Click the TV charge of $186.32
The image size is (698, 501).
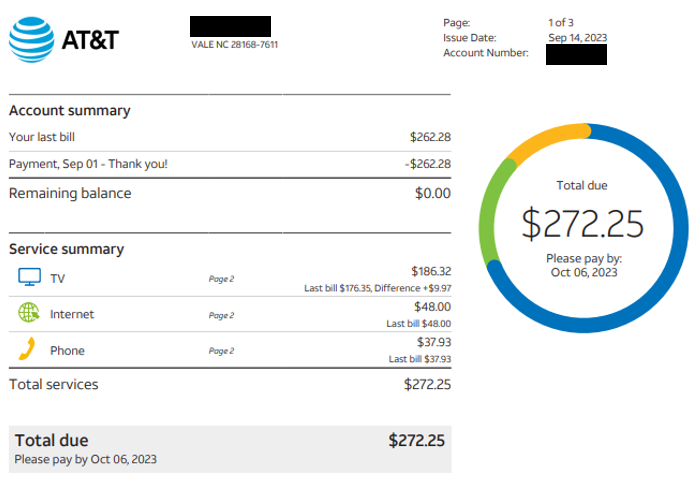[431, 271]
